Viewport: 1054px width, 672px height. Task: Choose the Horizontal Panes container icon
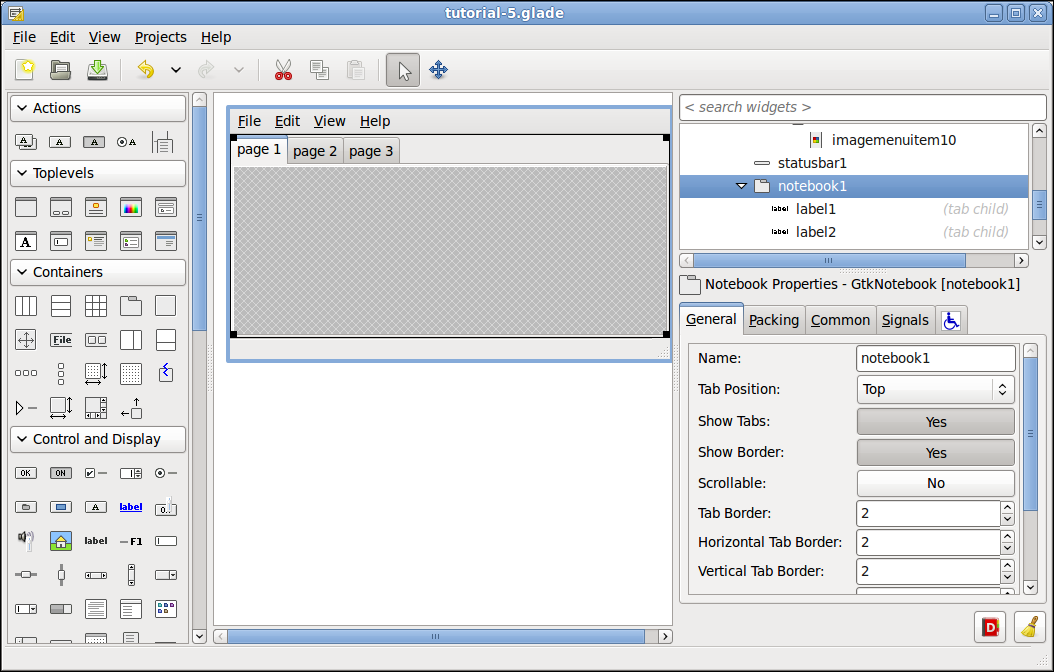click(130, 340)
